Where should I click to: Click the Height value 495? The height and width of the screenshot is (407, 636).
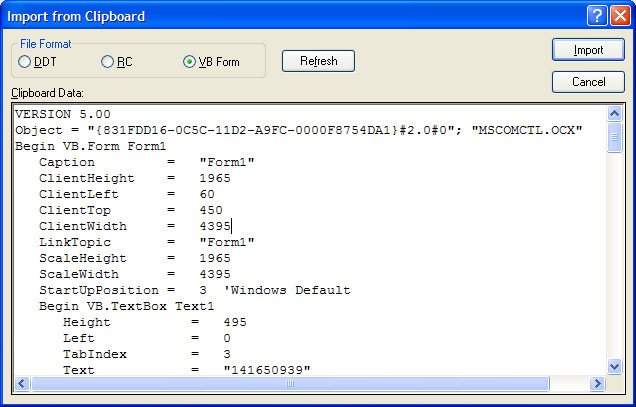coord(235,322)
